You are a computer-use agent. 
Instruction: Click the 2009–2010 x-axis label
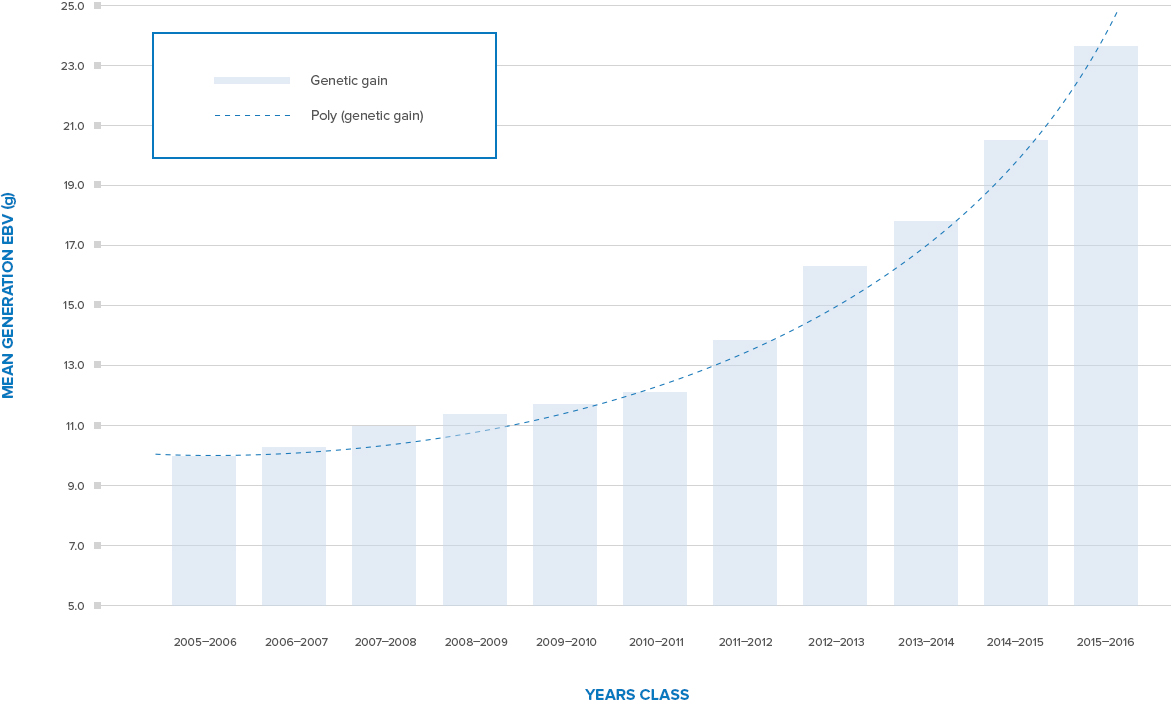click(x=566, y=642)
